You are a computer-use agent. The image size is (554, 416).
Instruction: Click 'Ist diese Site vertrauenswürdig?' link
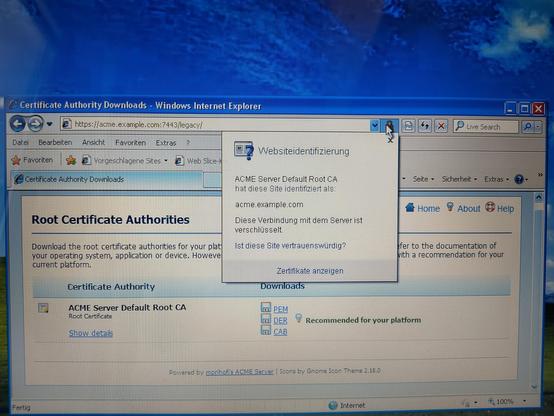[290, 246]
